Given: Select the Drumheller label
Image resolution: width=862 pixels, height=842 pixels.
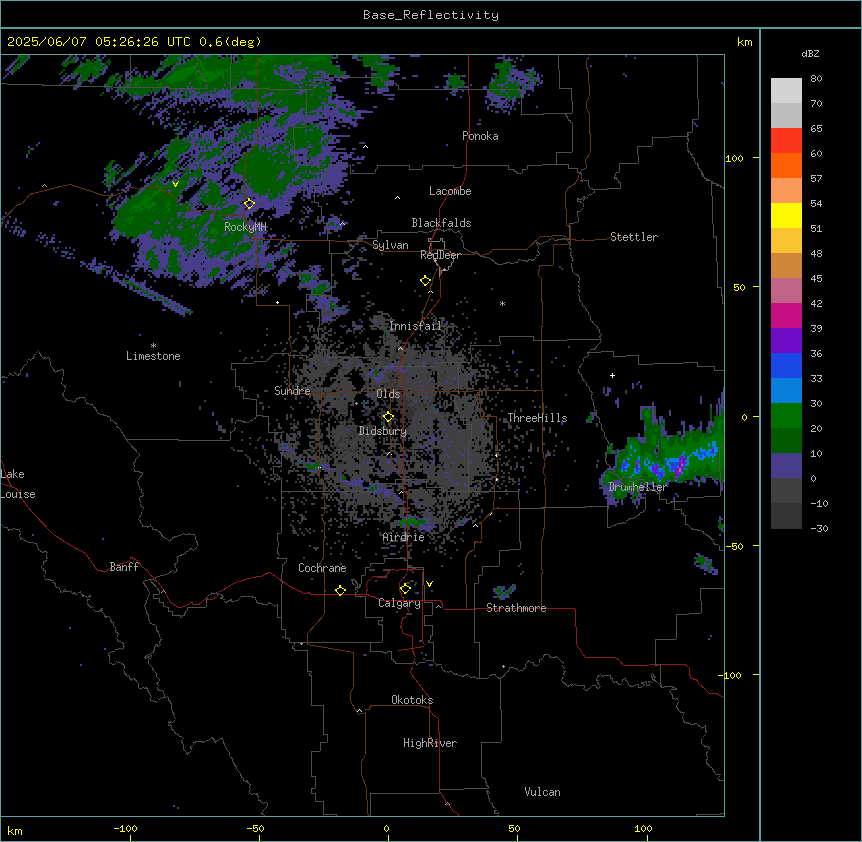Looking at the screenshot, I should [638, 487].
